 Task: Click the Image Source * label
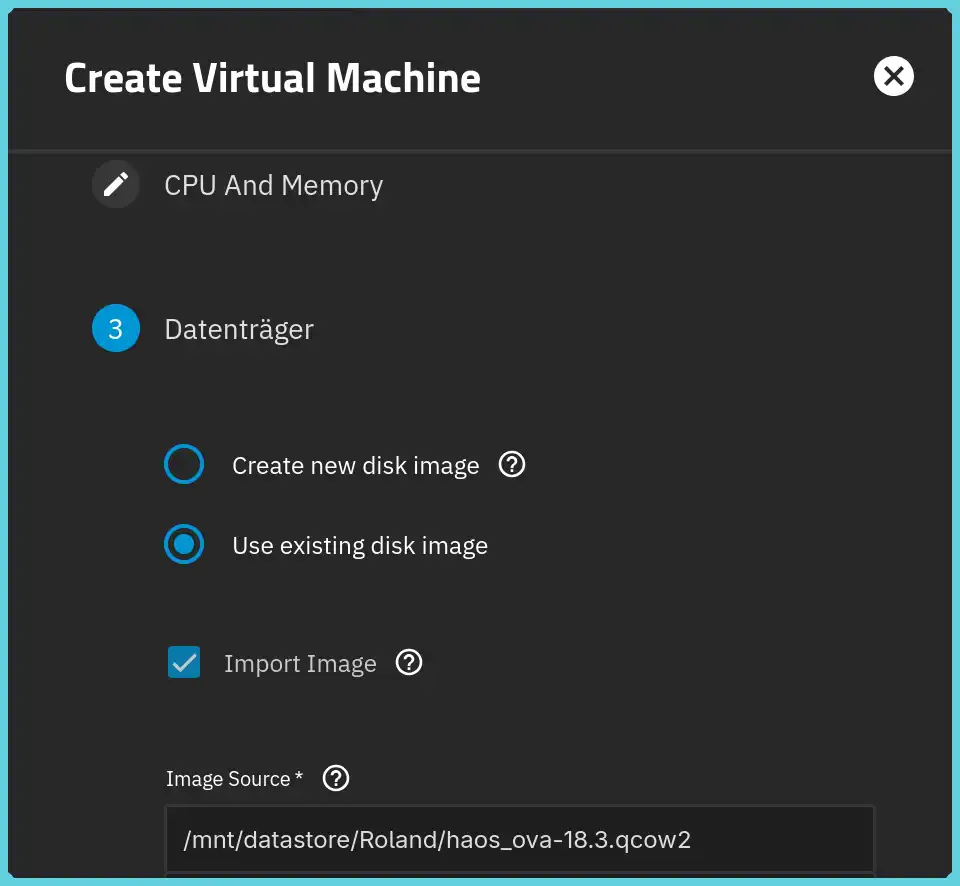234,779
